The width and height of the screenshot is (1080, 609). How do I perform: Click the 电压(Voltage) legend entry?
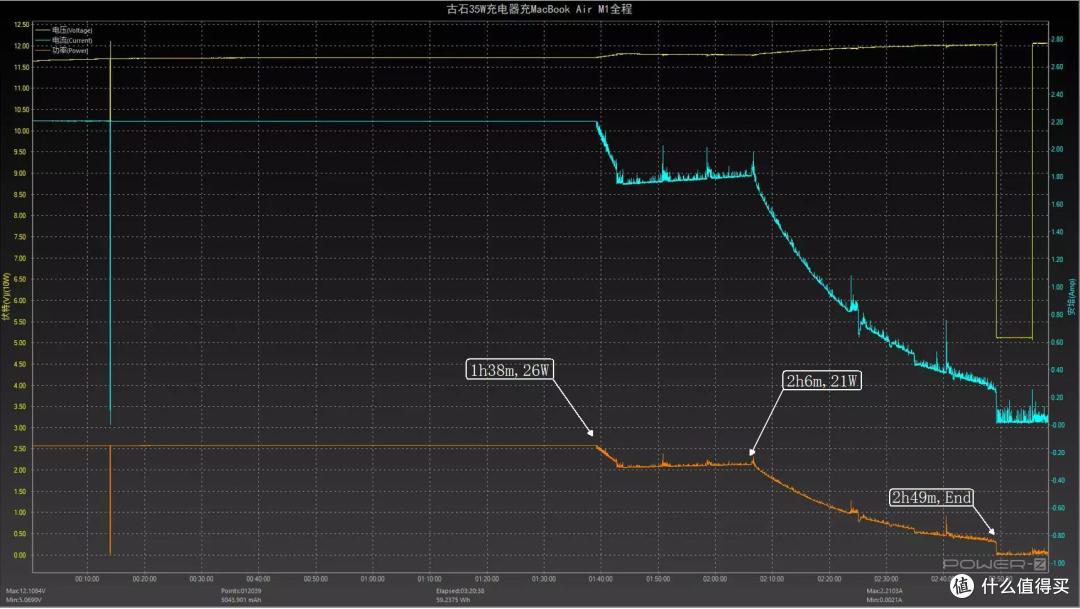coord(64,30)
